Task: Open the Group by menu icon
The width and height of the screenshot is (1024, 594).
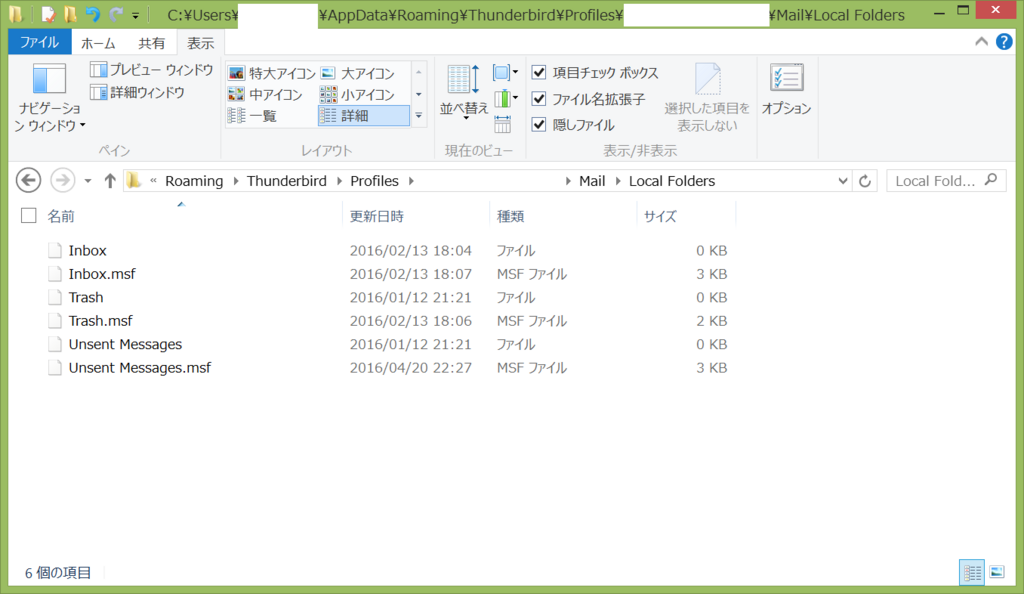Action: (505, 72)
